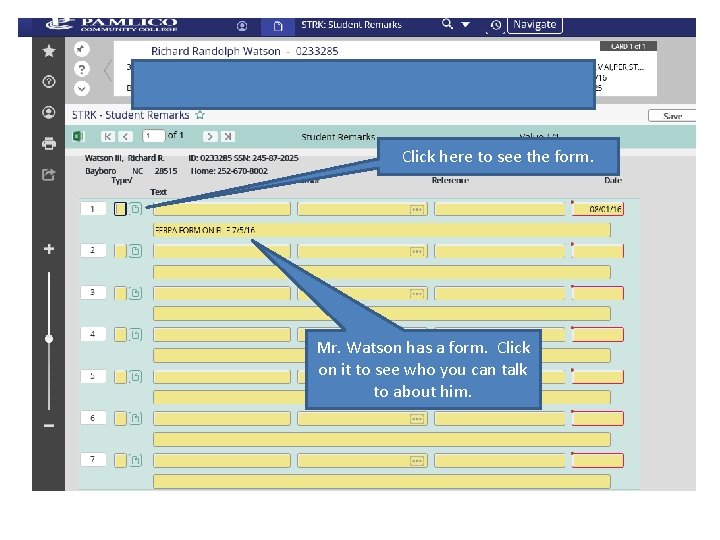Screen dimensions: 720x540
Task: Open the ellipsis lookup button on row 6
Action: point(416,419)
